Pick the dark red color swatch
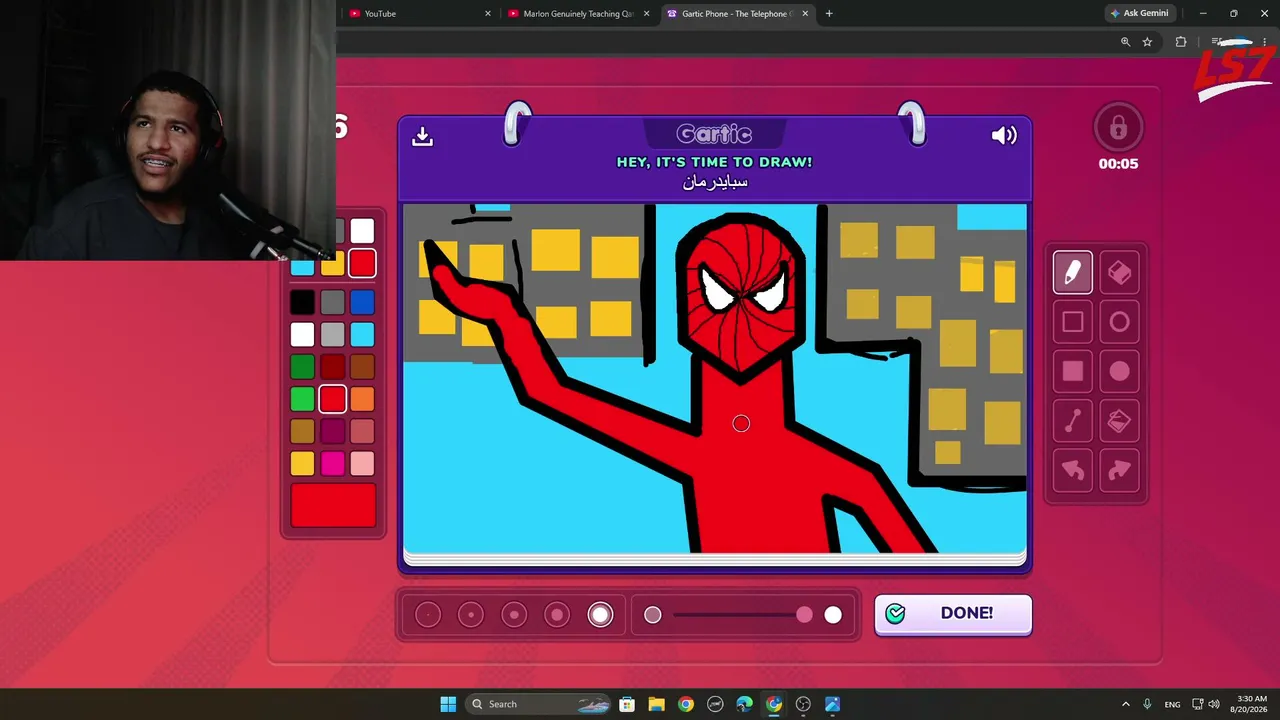Screen dimensions: 1280x720 332,367
